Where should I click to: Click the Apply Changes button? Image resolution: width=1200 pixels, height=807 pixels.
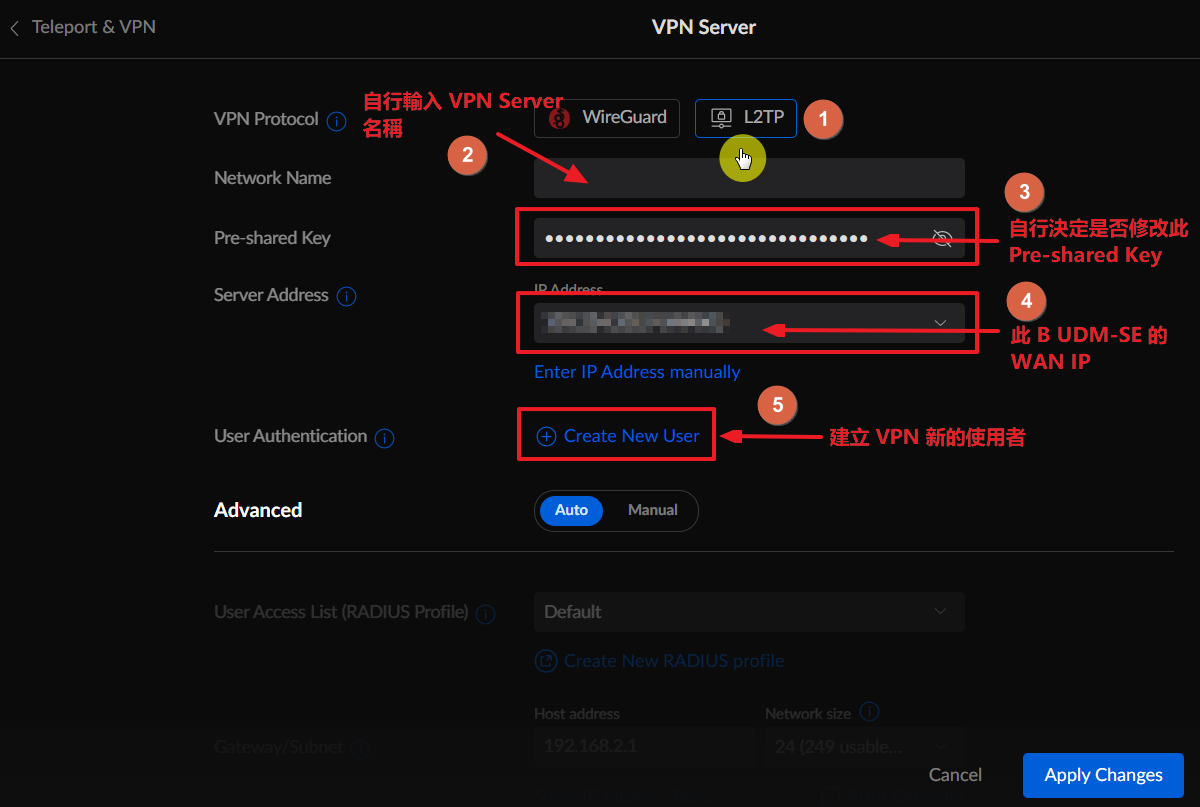pyautogui.click(x=1103, y=775)
